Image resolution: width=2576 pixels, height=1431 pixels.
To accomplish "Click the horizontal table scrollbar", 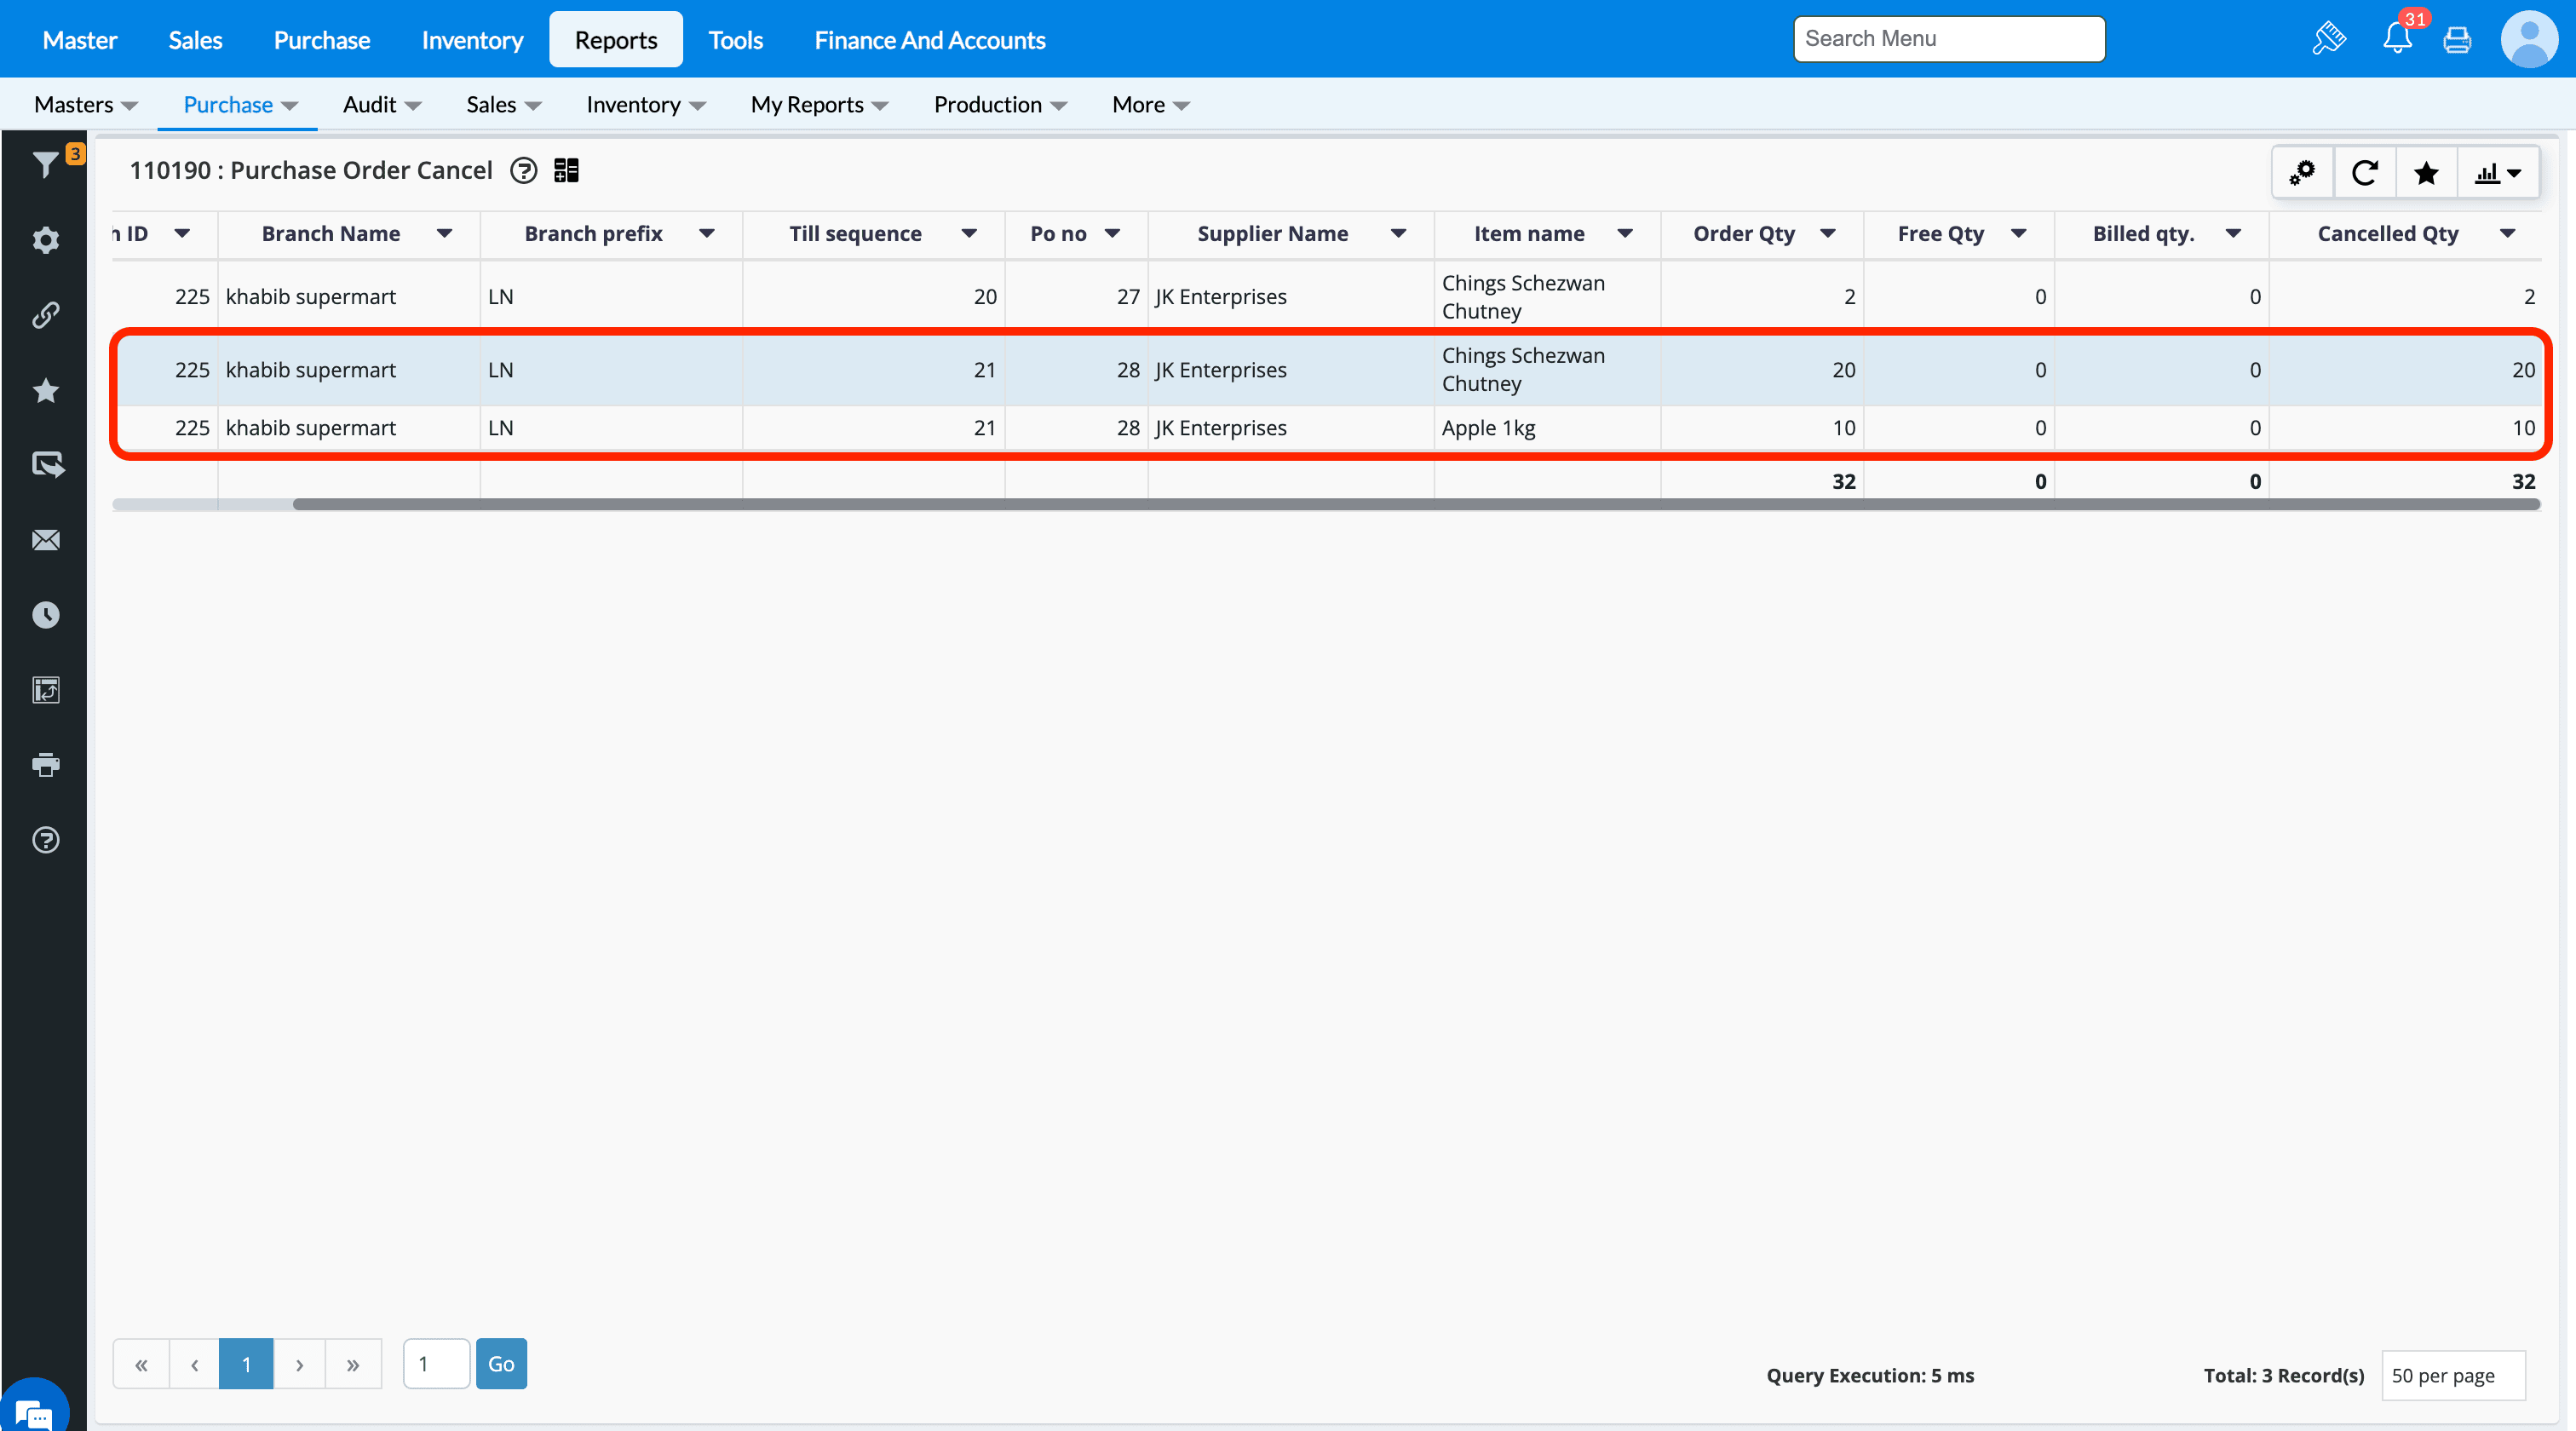I will click(x=1415, y=505).
